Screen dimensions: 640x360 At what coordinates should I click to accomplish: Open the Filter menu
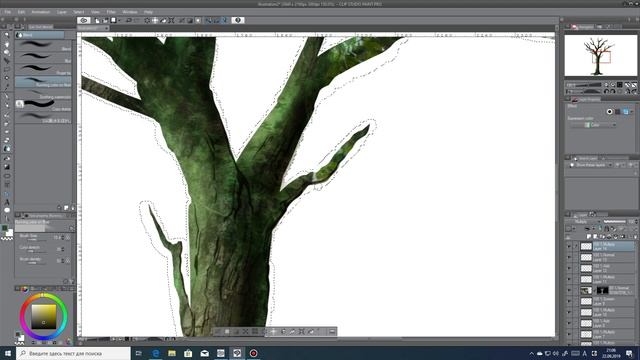click(x=111, y=12)
